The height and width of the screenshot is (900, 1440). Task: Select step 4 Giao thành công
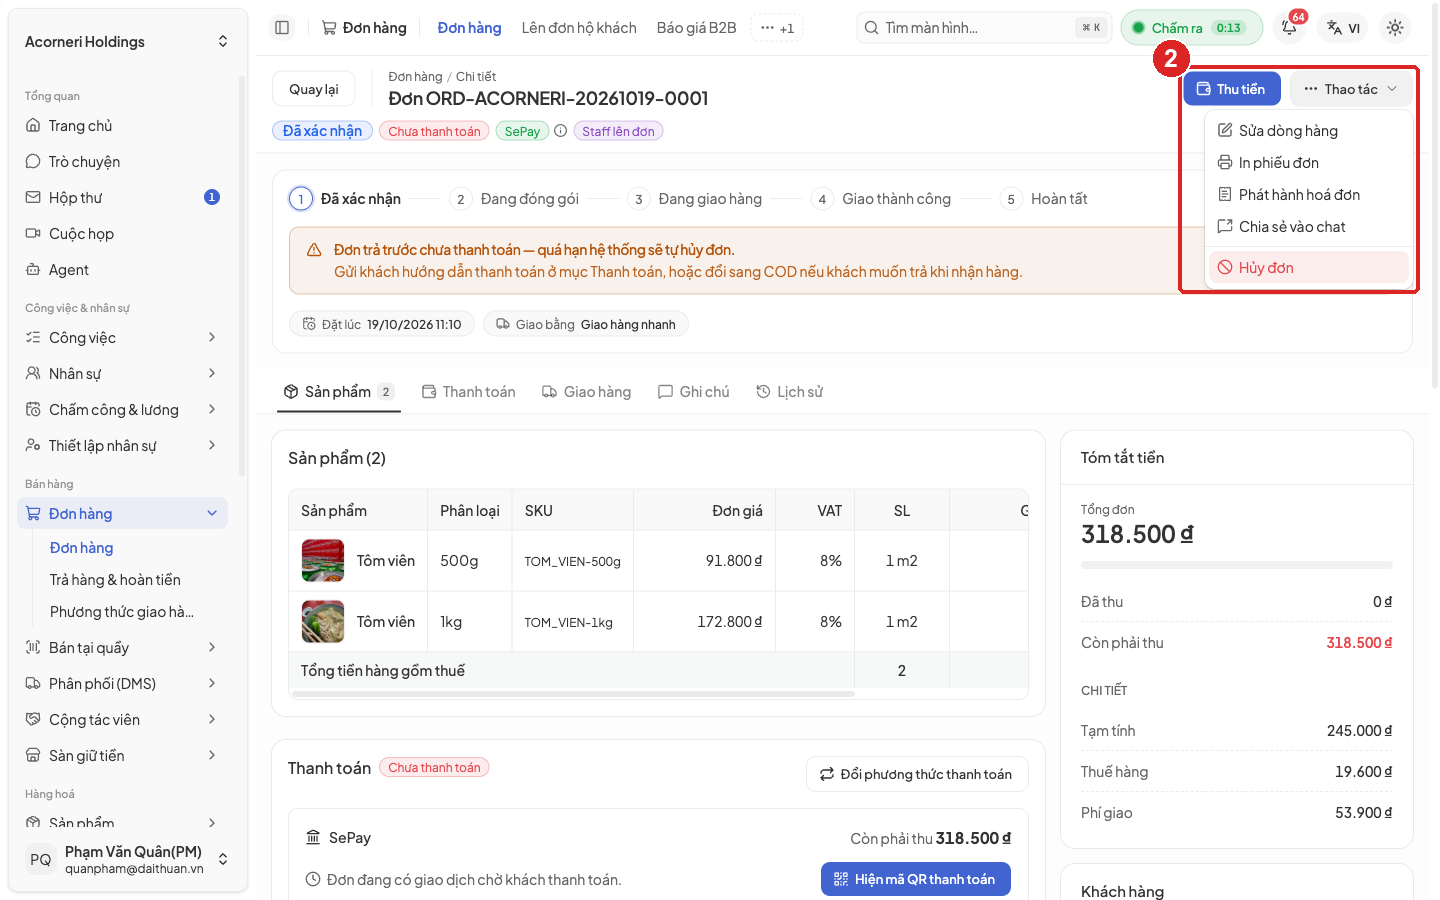pyautogui.click(x=882, y=199)
